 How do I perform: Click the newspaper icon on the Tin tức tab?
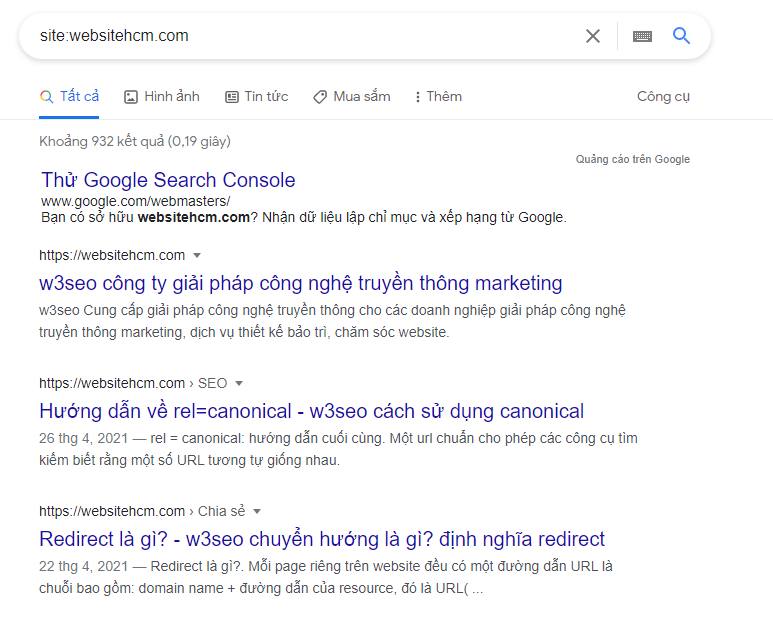(x=232, y=97)
